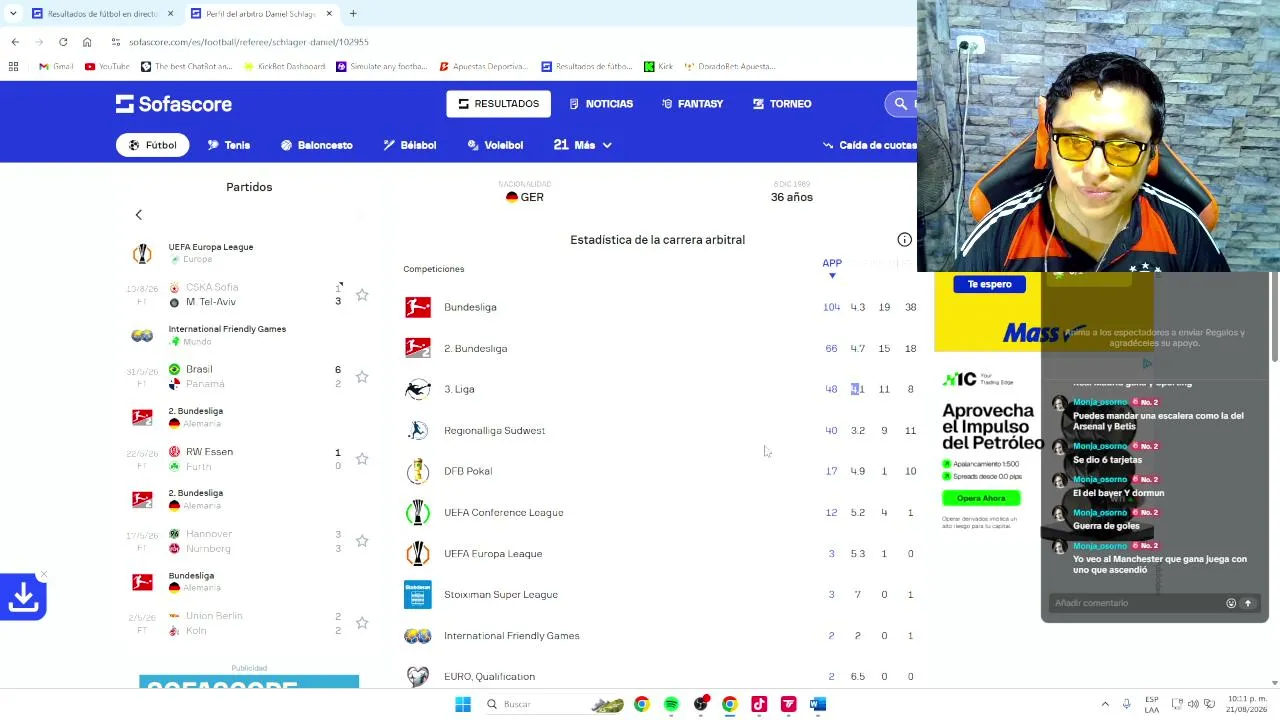The height and width of the screenshot is (720, 1280).
Task: Switch to the Resultados de fútbol browser tab
Action: tap(102, 14)
